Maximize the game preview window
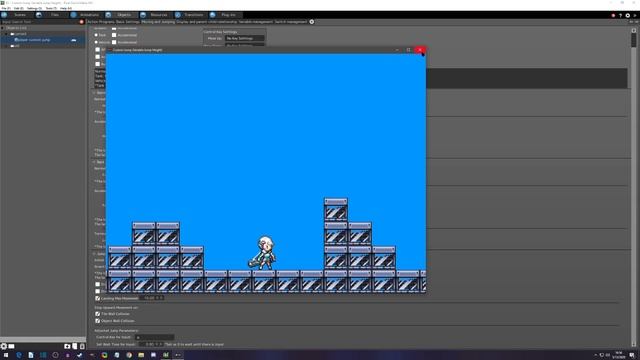Screen dimensions: 640x360 coord(409,50)
